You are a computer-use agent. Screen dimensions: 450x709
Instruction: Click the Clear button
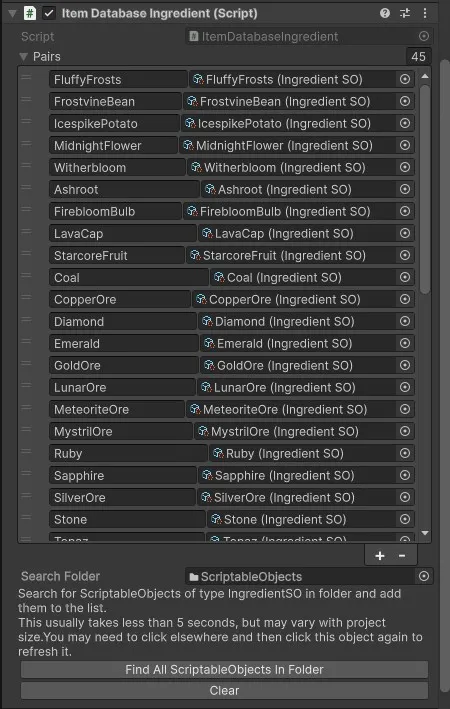224,690
